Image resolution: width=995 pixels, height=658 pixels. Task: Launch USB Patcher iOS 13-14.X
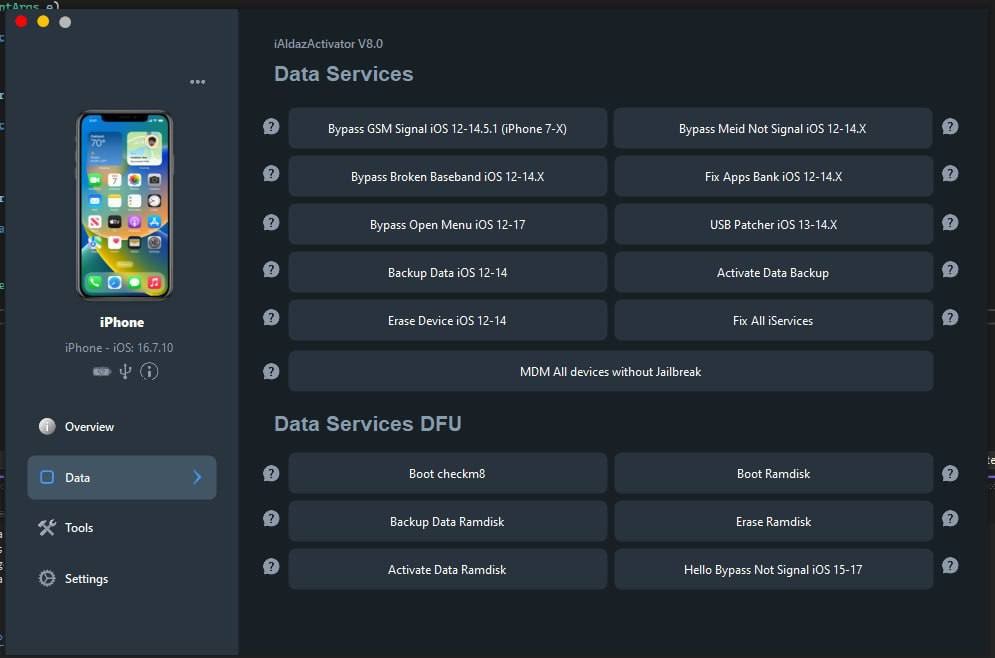pos(773,224)
